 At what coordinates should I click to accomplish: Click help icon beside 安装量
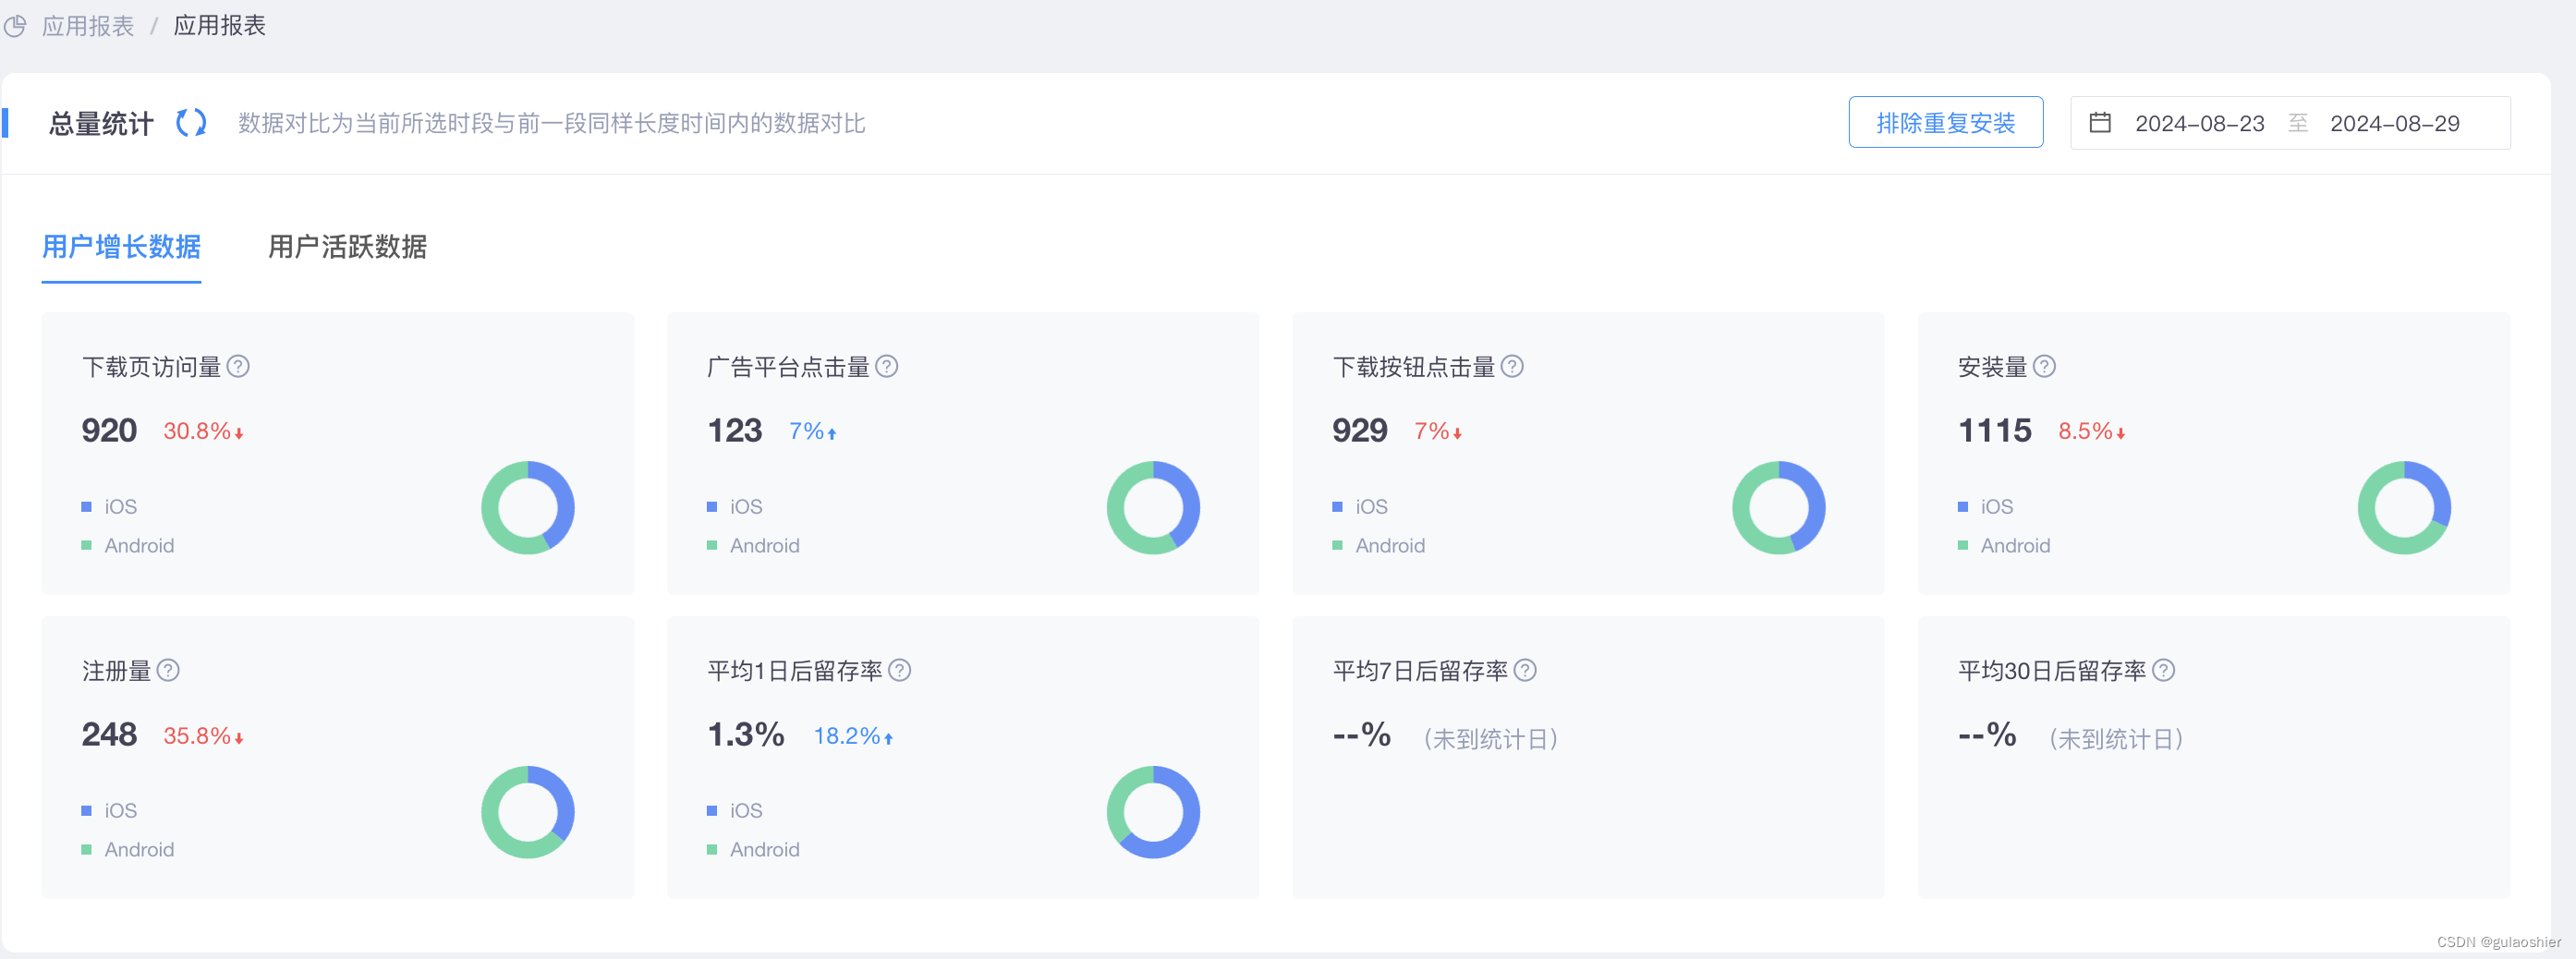[x=2045, y=366]
